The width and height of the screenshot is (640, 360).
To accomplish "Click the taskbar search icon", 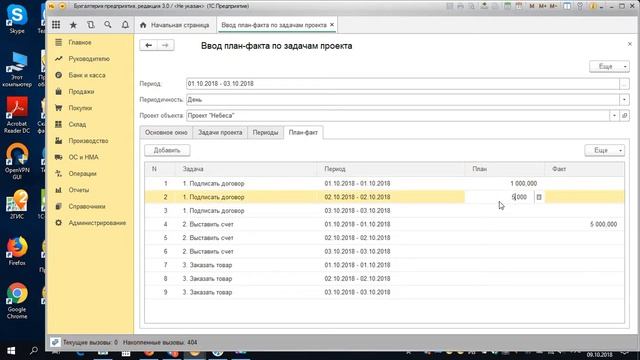I will point(34,350).
